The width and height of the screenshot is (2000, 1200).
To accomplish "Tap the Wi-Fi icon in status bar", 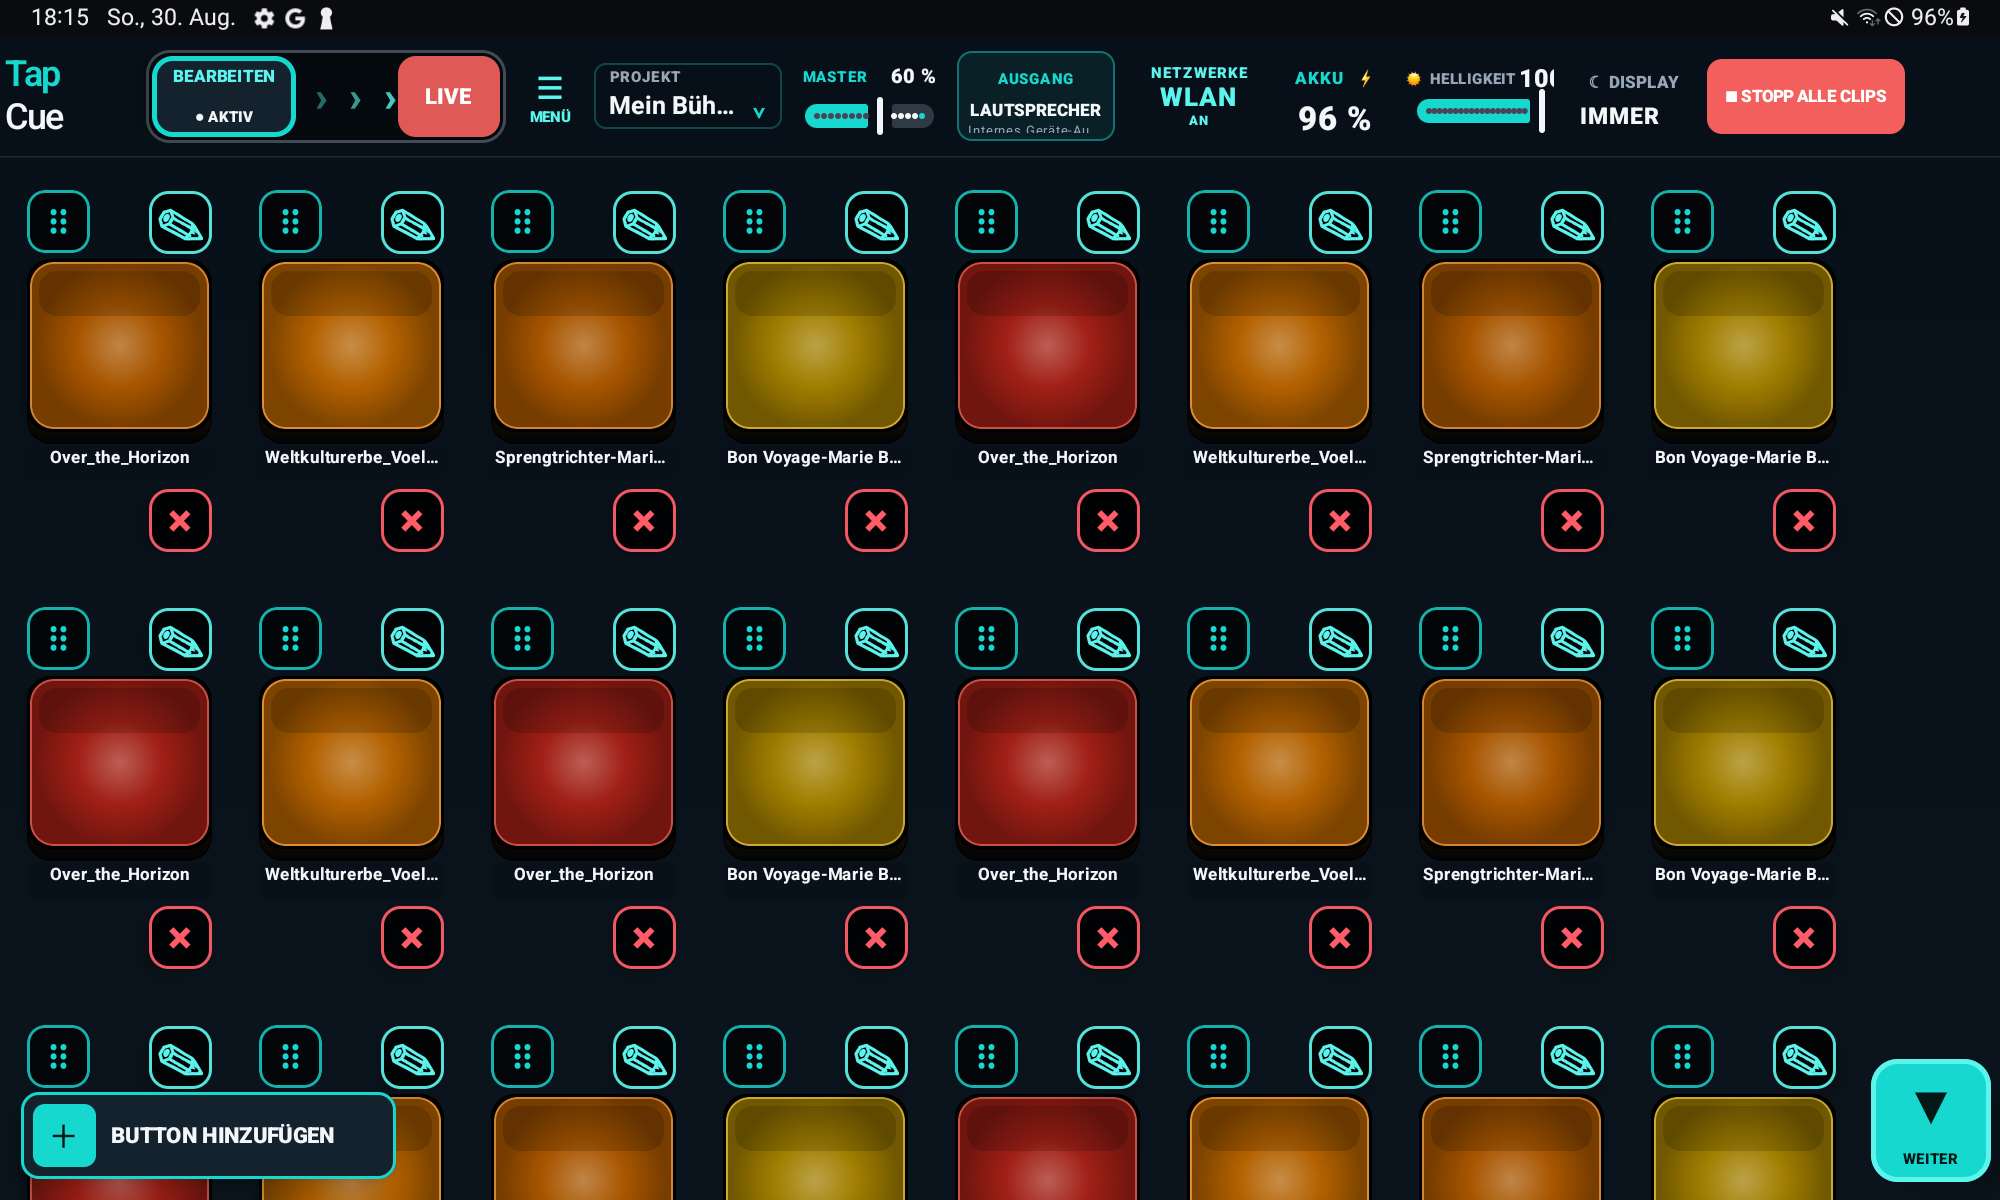I will pos(1867,18).
